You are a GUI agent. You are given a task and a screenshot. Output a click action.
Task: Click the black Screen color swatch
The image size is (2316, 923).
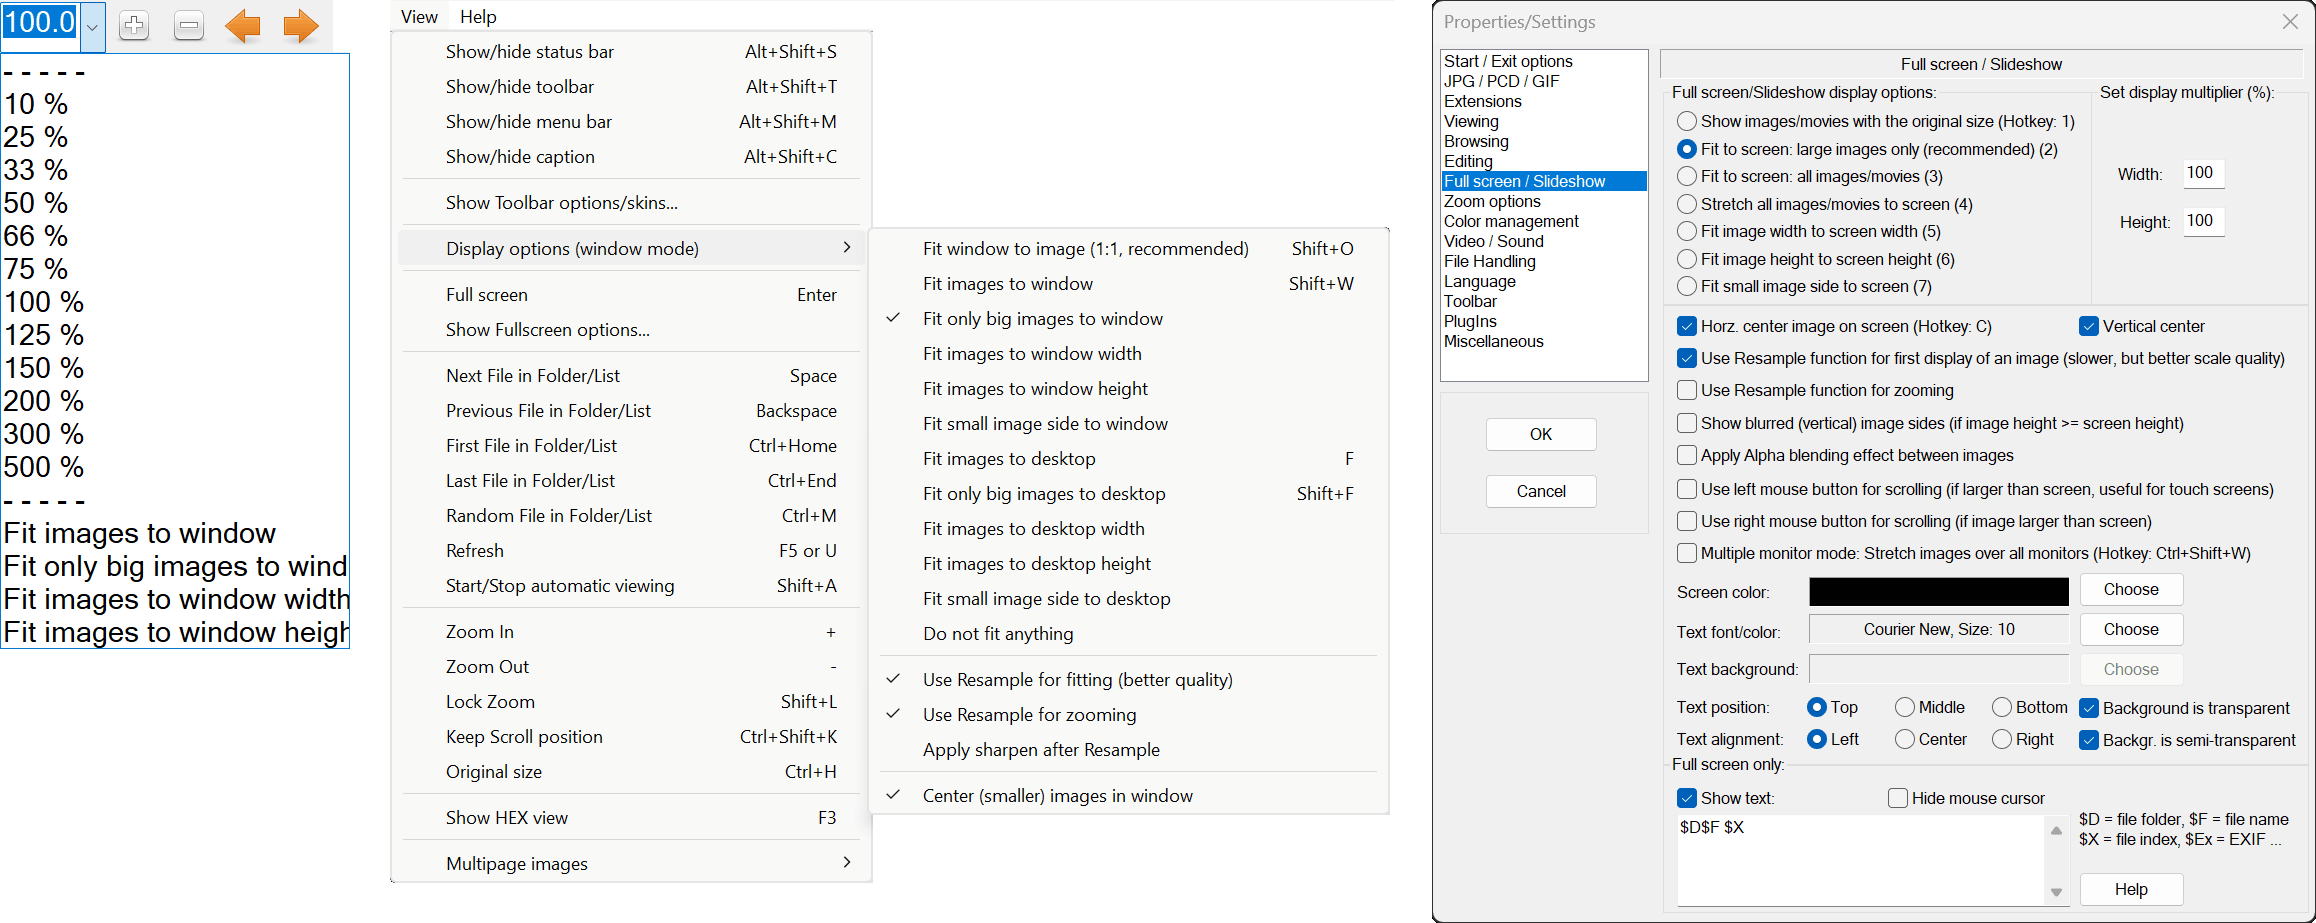pyautogui.click(x=1938, y=591)
